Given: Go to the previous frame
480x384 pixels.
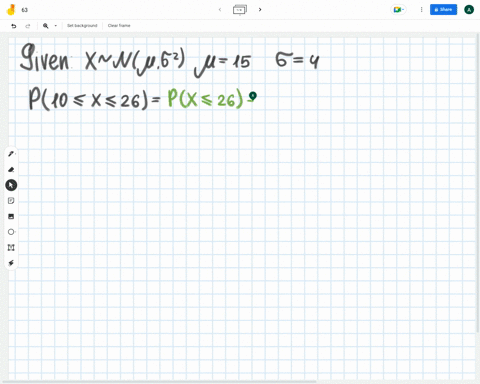Looking at the screenshot, I should click(220, 10).
